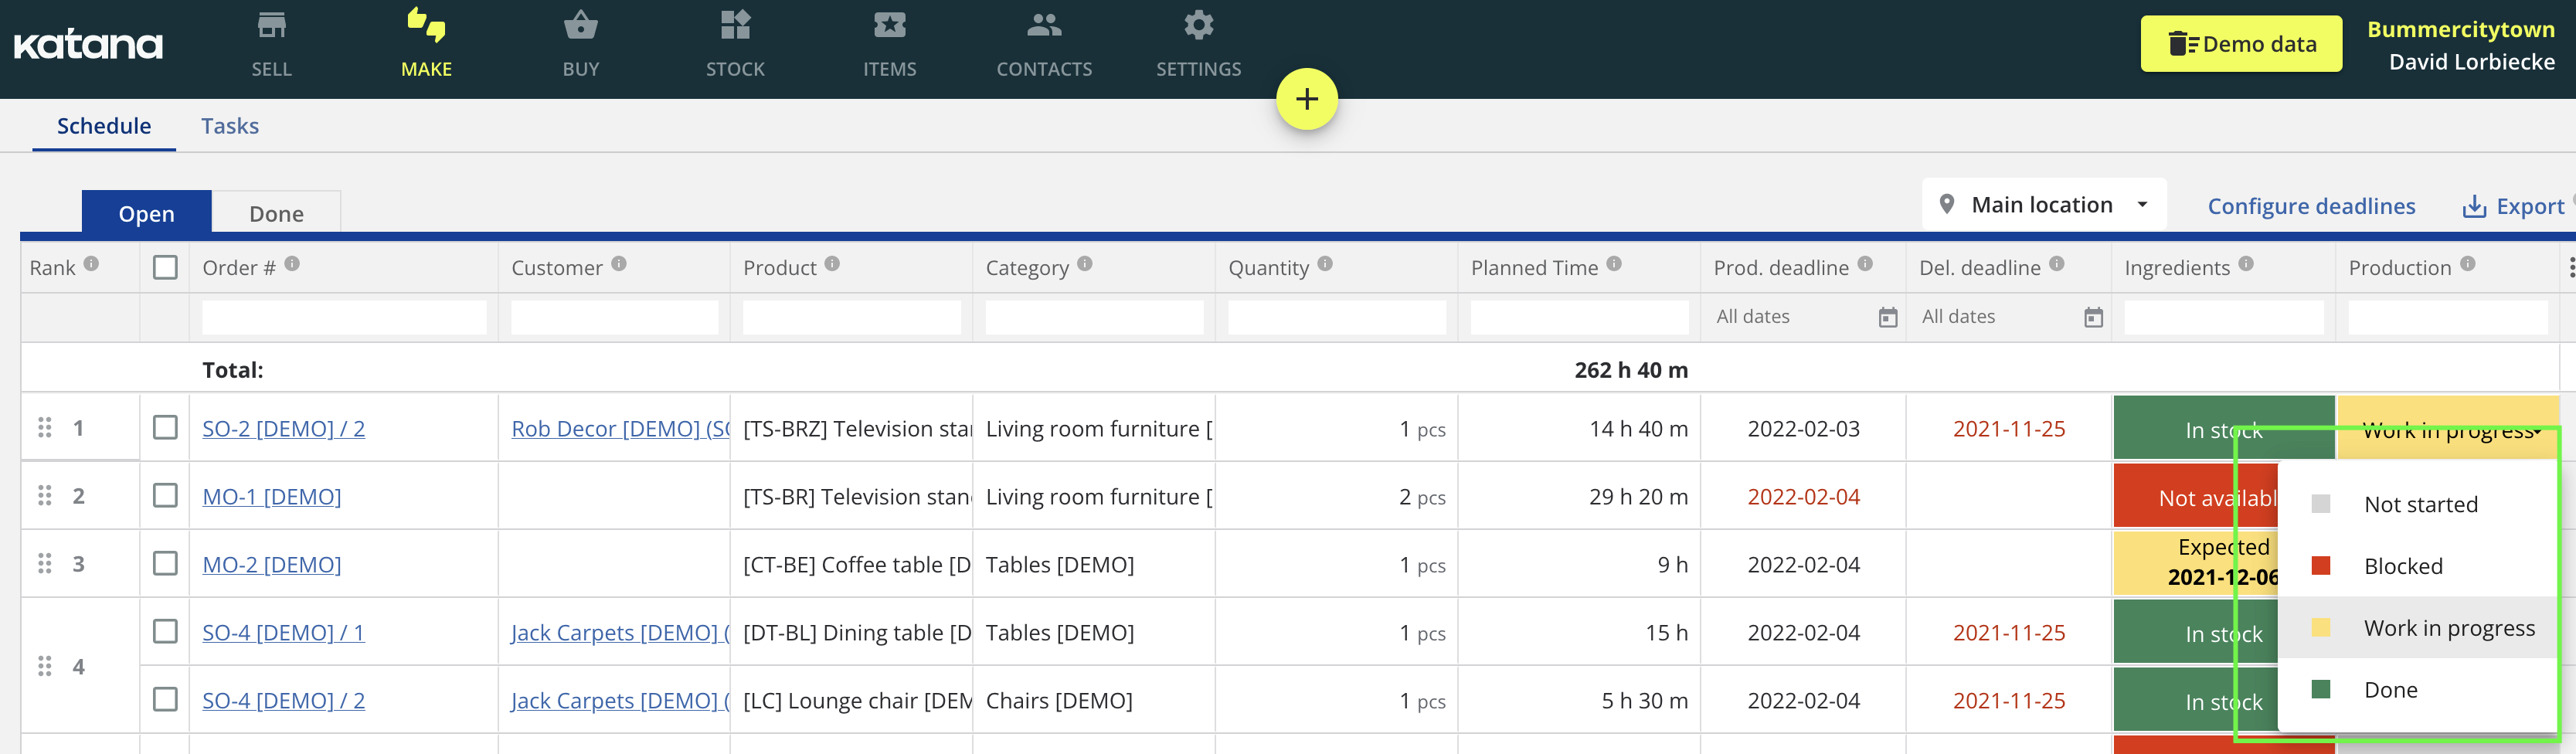The image size is (2576, 754).
Task: Click info icon next to Del. deadline header
Action: pyautogui.click(x=2057, y=264)
